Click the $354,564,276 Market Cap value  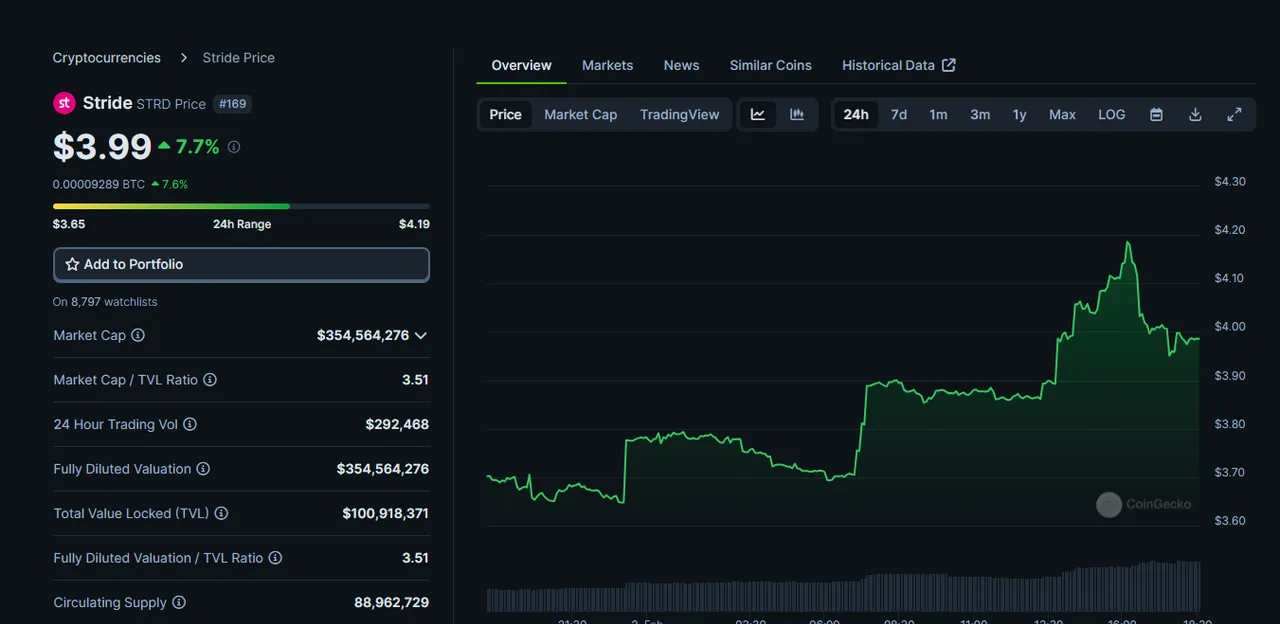(363, 336)
